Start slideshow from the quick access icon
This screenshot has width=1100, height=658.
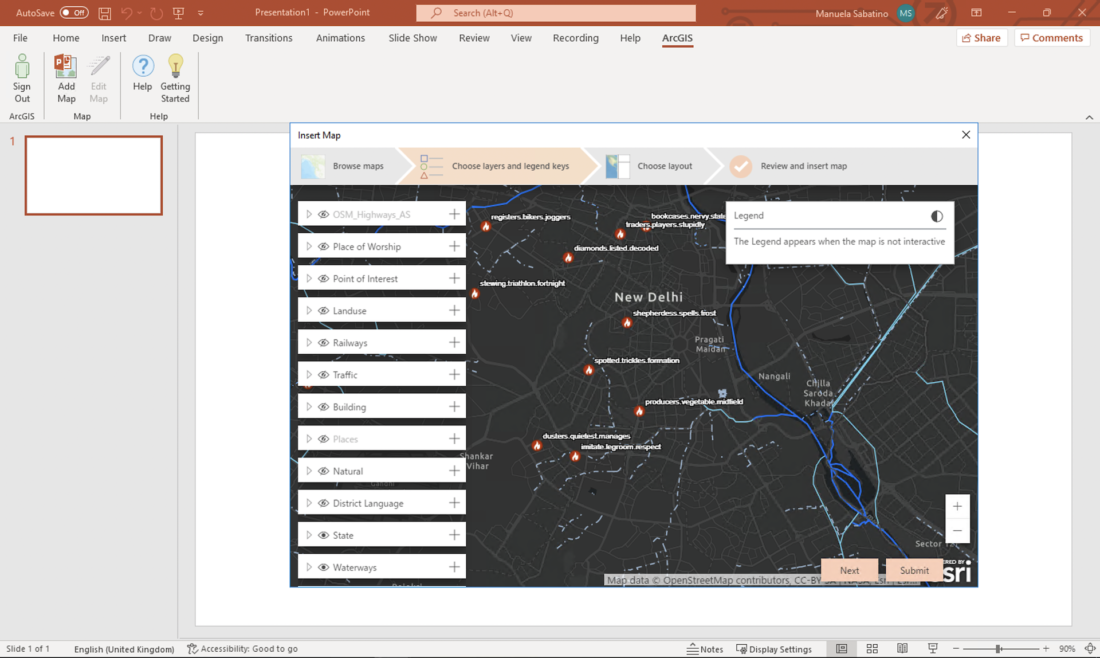(178, 13)
